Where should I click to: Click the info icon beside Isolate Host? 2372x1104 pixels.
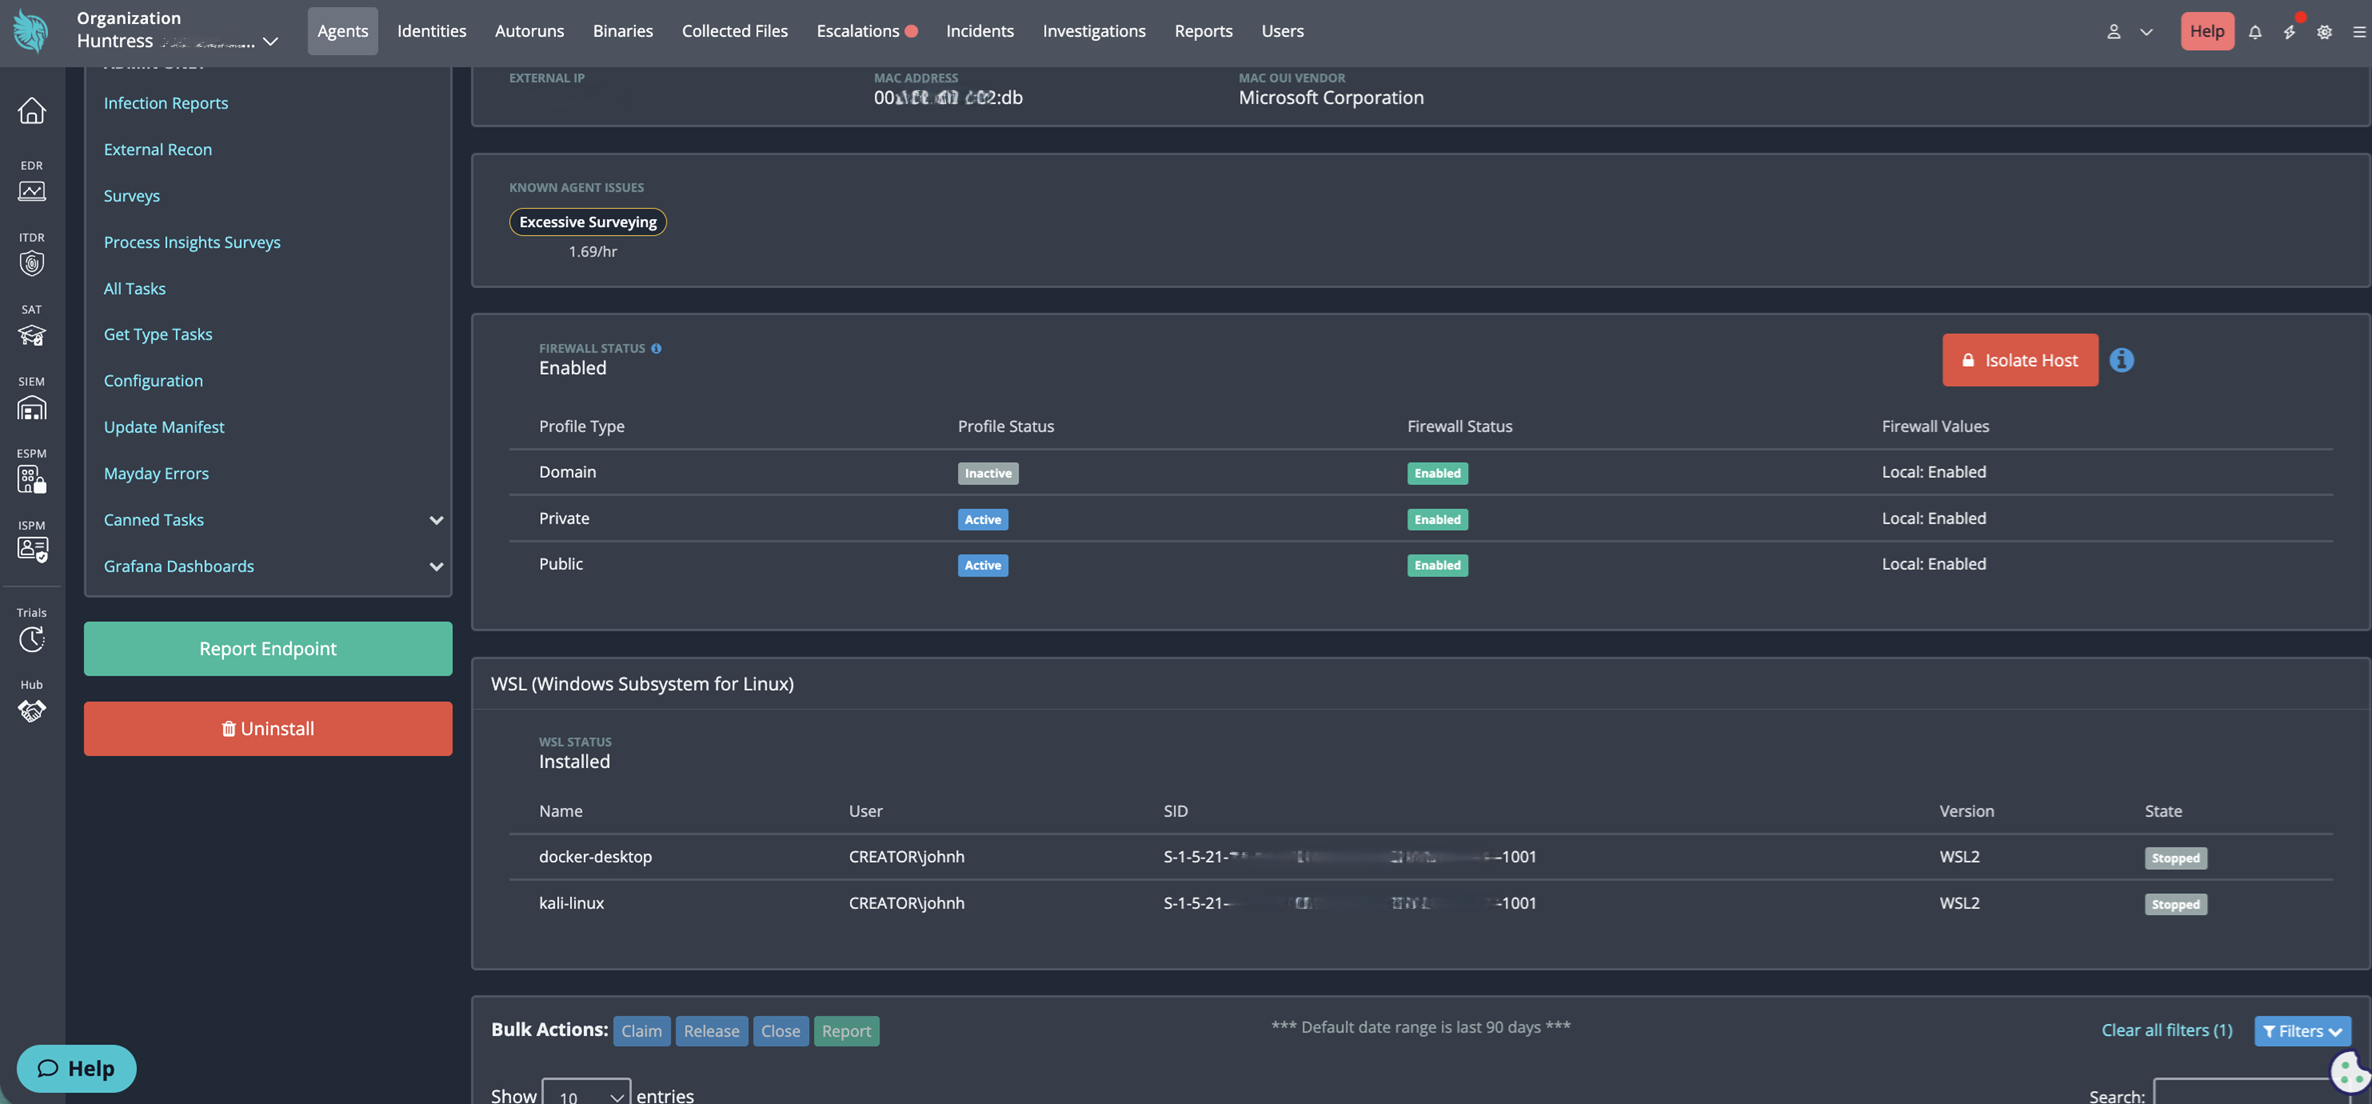[2121, 360]
